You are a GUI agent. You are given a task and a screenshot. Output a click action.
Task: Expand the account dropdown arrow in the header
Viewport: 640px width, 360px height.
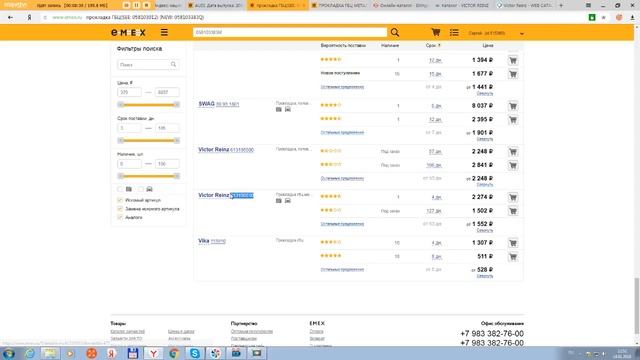(522, 33)
